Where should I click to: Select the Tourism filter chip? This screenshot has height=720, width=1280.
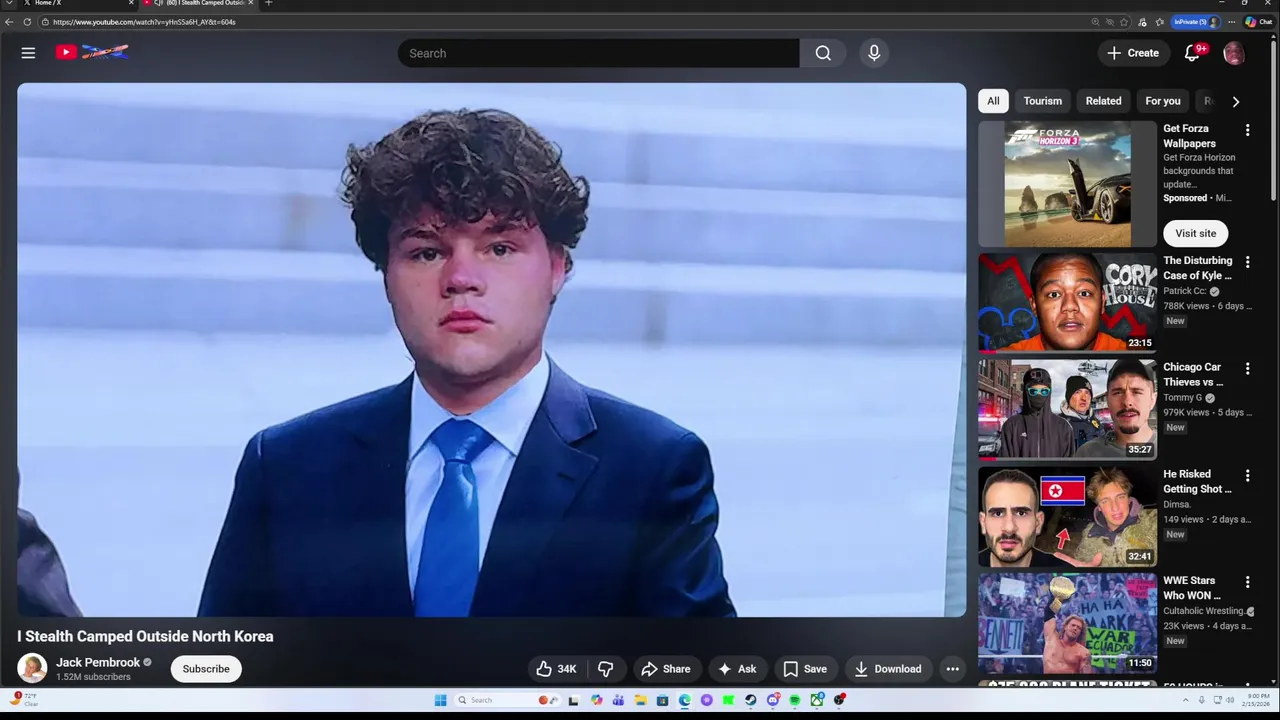(x=1042, y=101)
